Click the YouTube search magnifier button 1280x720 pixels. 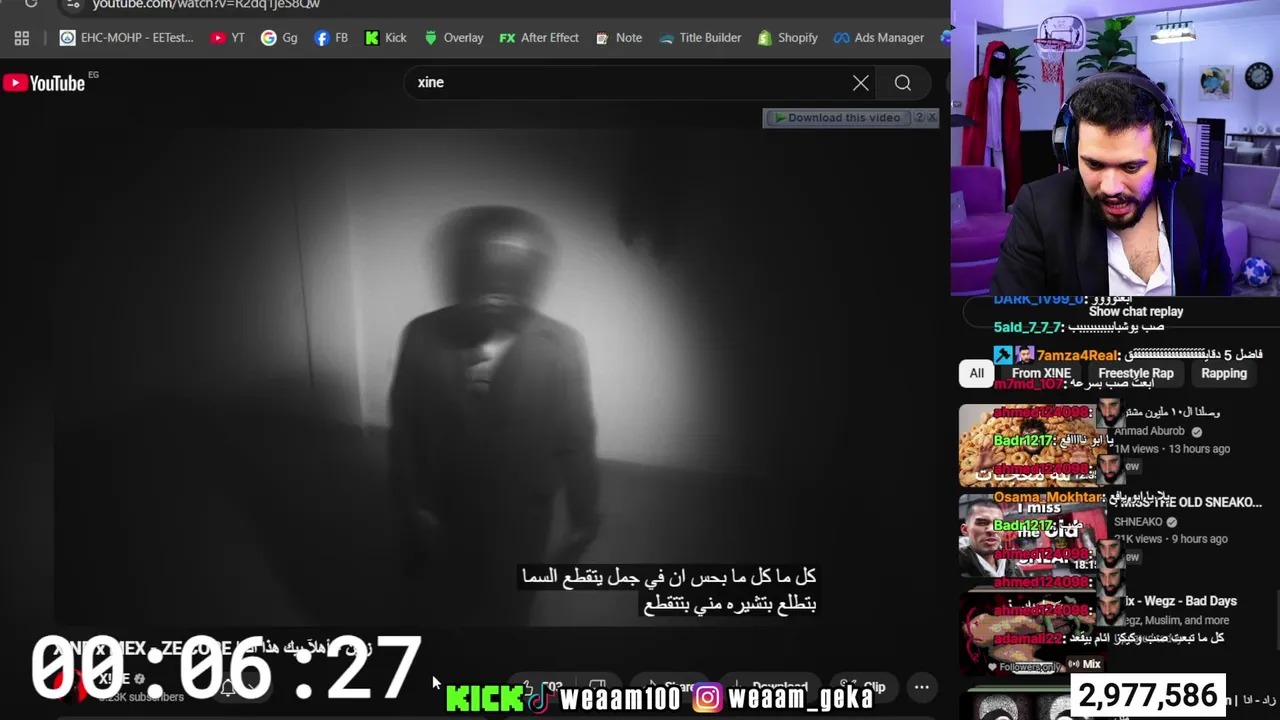click(903, 83)
